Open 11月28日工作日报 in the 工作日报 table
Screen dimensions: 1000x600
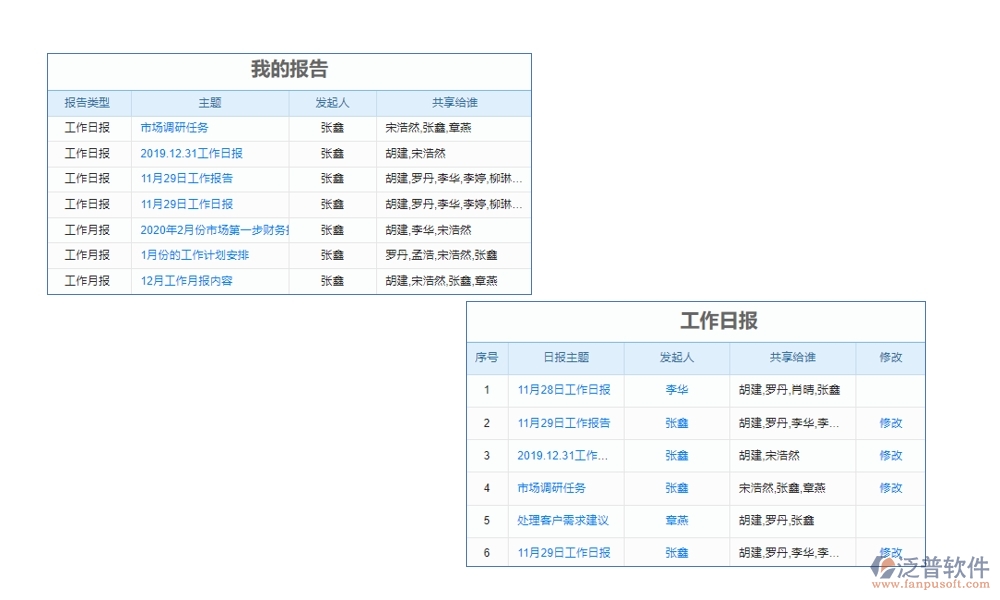click(x=566, y=390)
